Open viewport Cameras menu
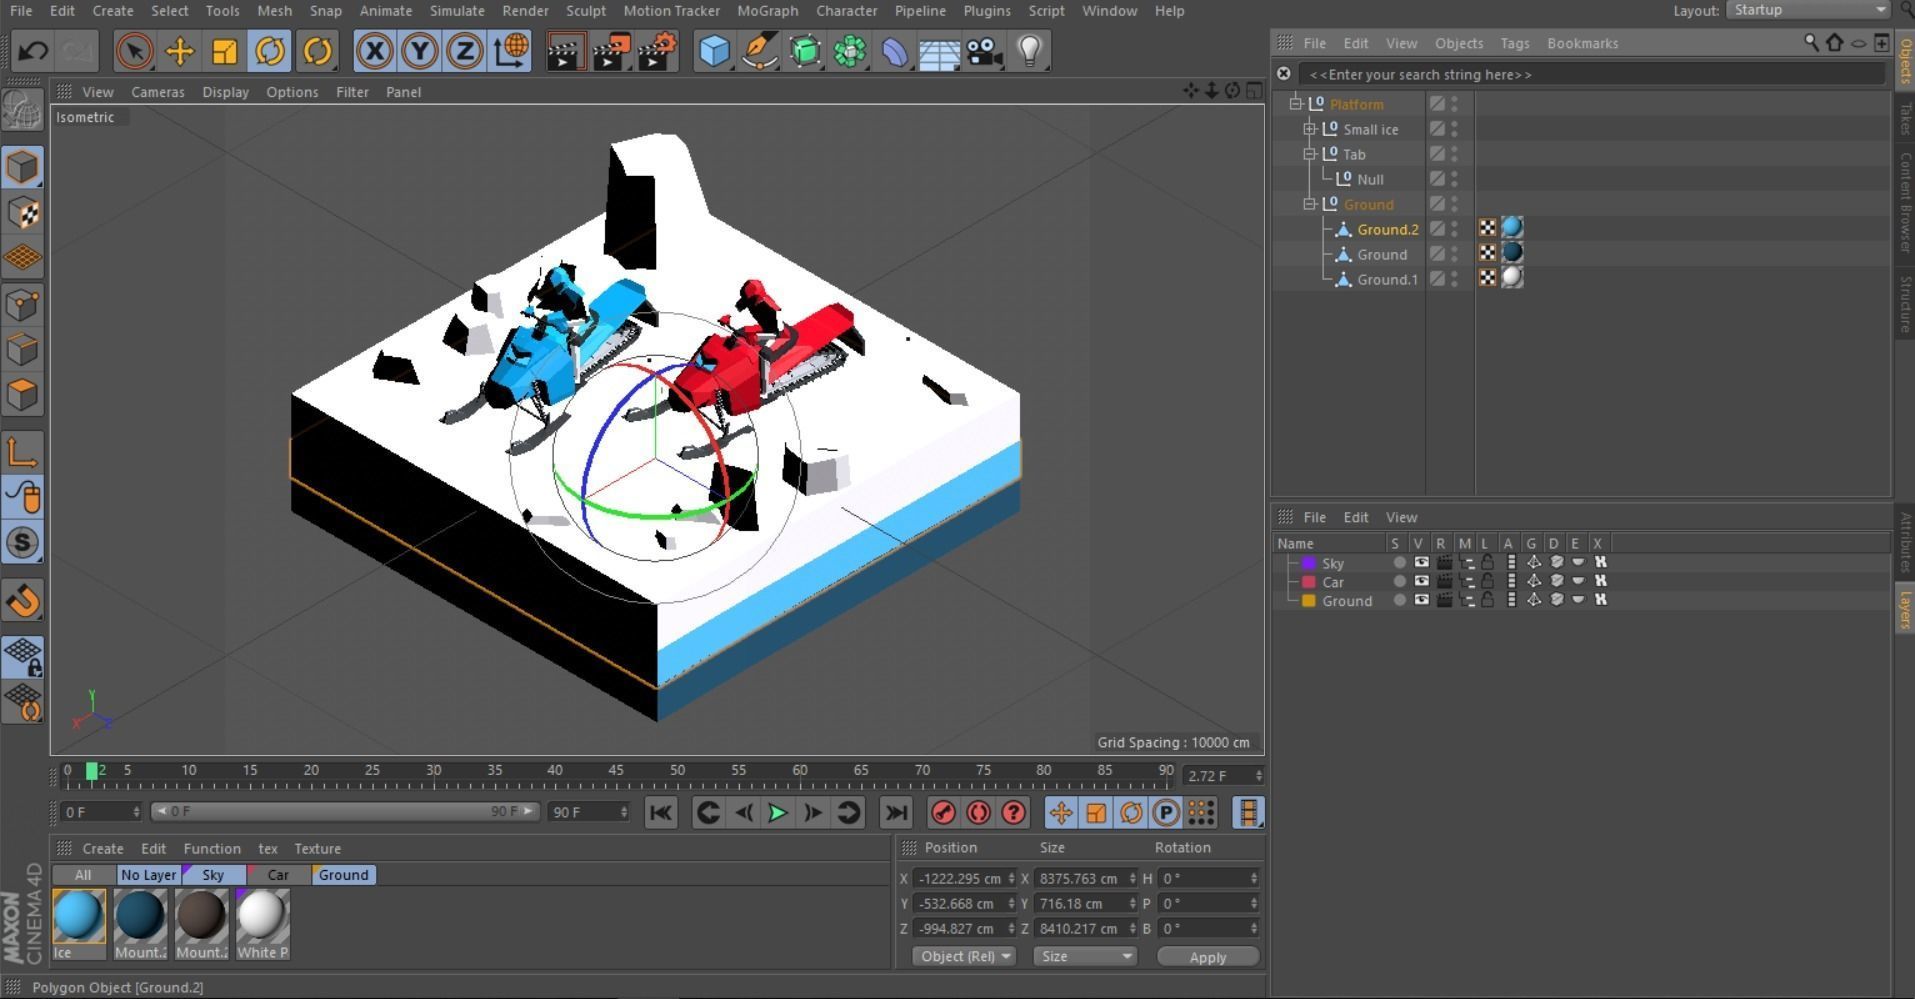Image resolution: width=1915 pixels, height=999 pixels. tap(158, 92)
